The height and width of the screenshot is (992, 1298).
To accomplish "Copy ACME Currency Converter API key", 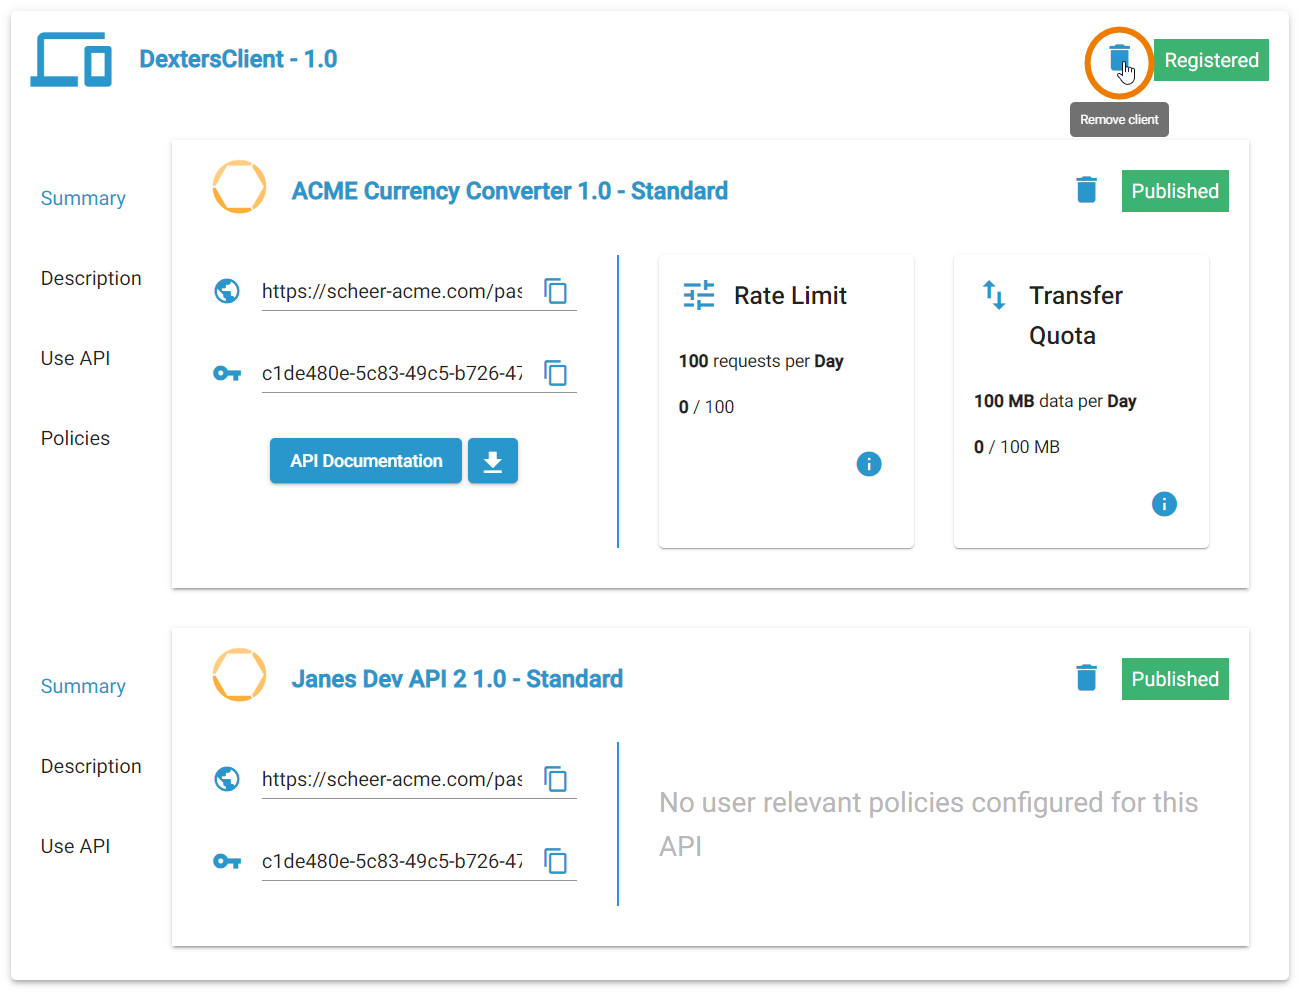I will coord(555,373).
